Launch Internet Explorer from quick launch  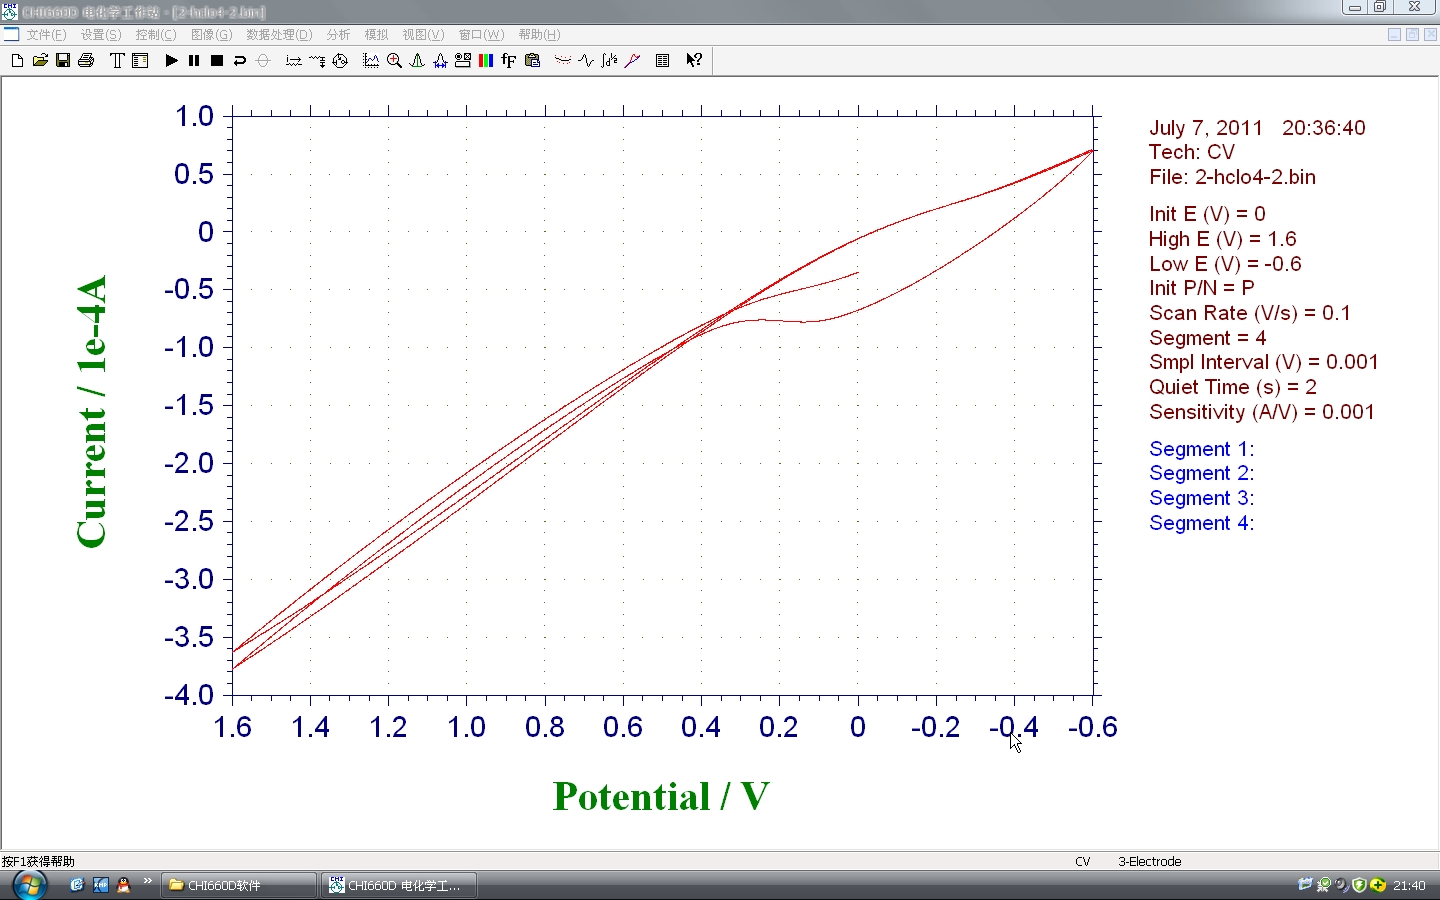click(x=77, y=885)
